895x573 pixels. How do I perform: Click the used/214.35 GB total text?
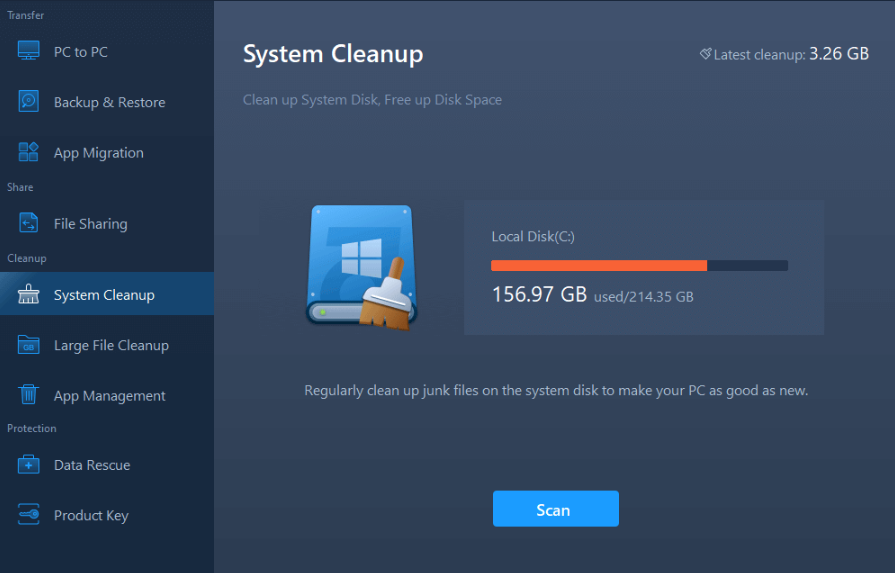tap(644, 297)
